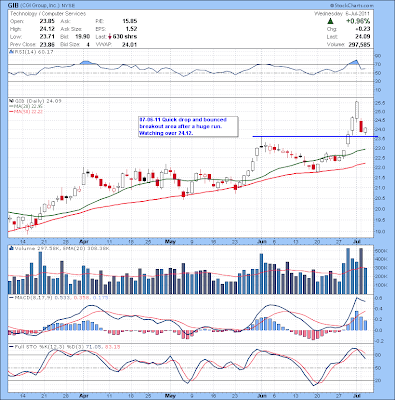Screen dimensions: 395x400
Task: Click the 90 level on RSI axis
Action: [x=378, y=55]
